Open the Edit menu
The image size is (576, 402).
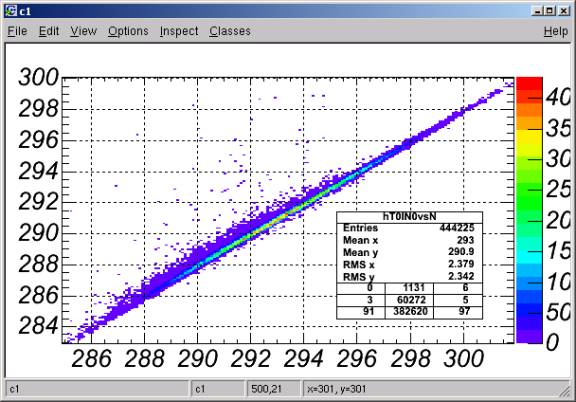tap(49, 31)
